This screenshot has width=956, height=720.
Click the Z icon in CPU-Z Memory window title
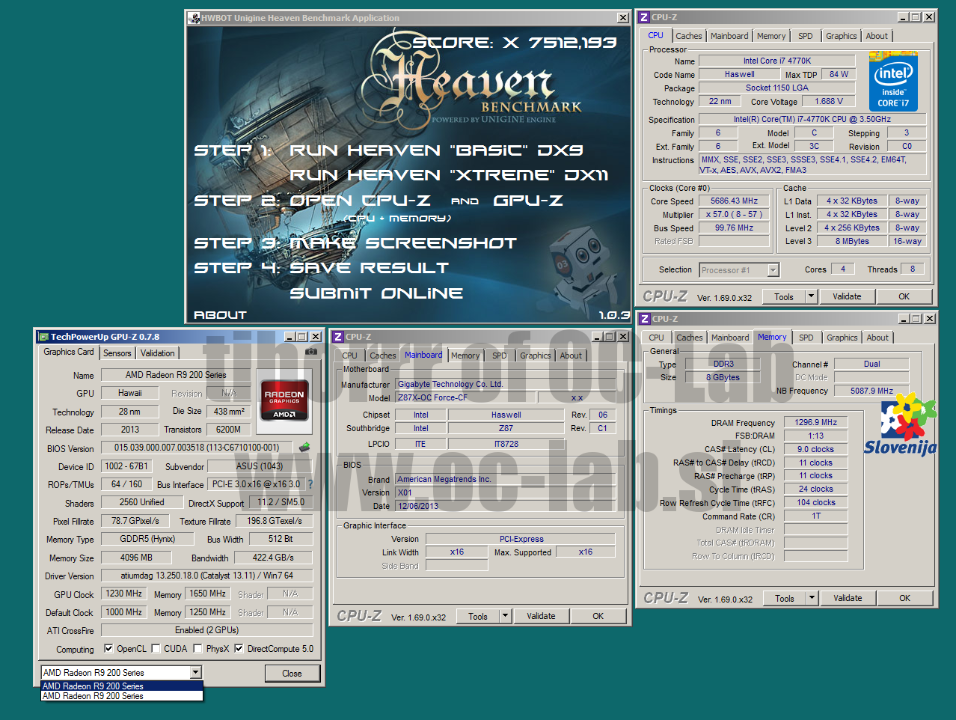click(644, 319)
